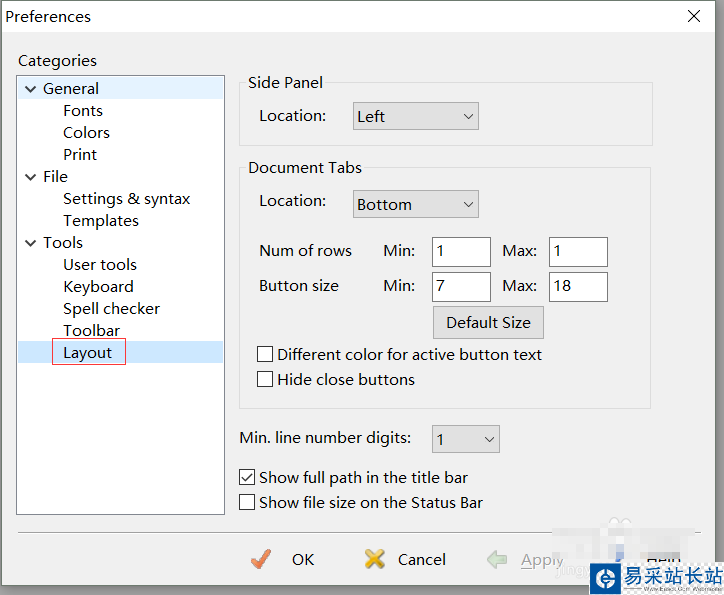Enable Show file size on Status Bar

point(247,502)
